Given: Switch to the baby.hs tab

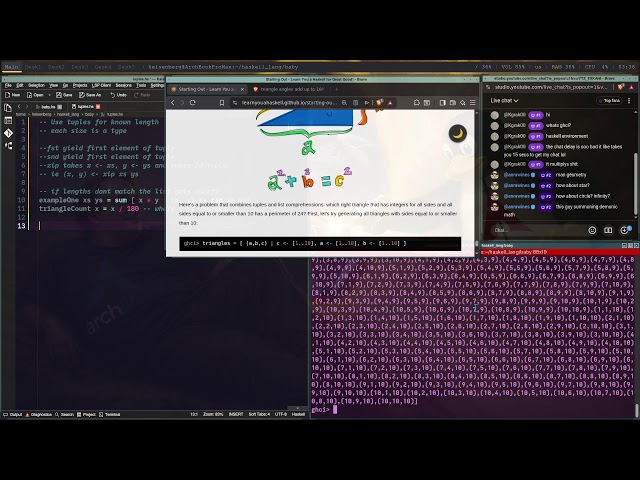Looking at the screenshot, I should click(49, 107).
